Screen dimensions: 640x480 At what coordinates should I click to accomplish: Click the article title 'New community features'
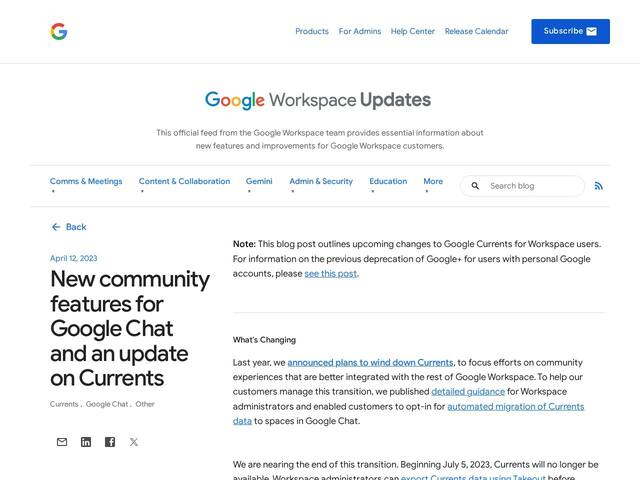pos(130,329)
